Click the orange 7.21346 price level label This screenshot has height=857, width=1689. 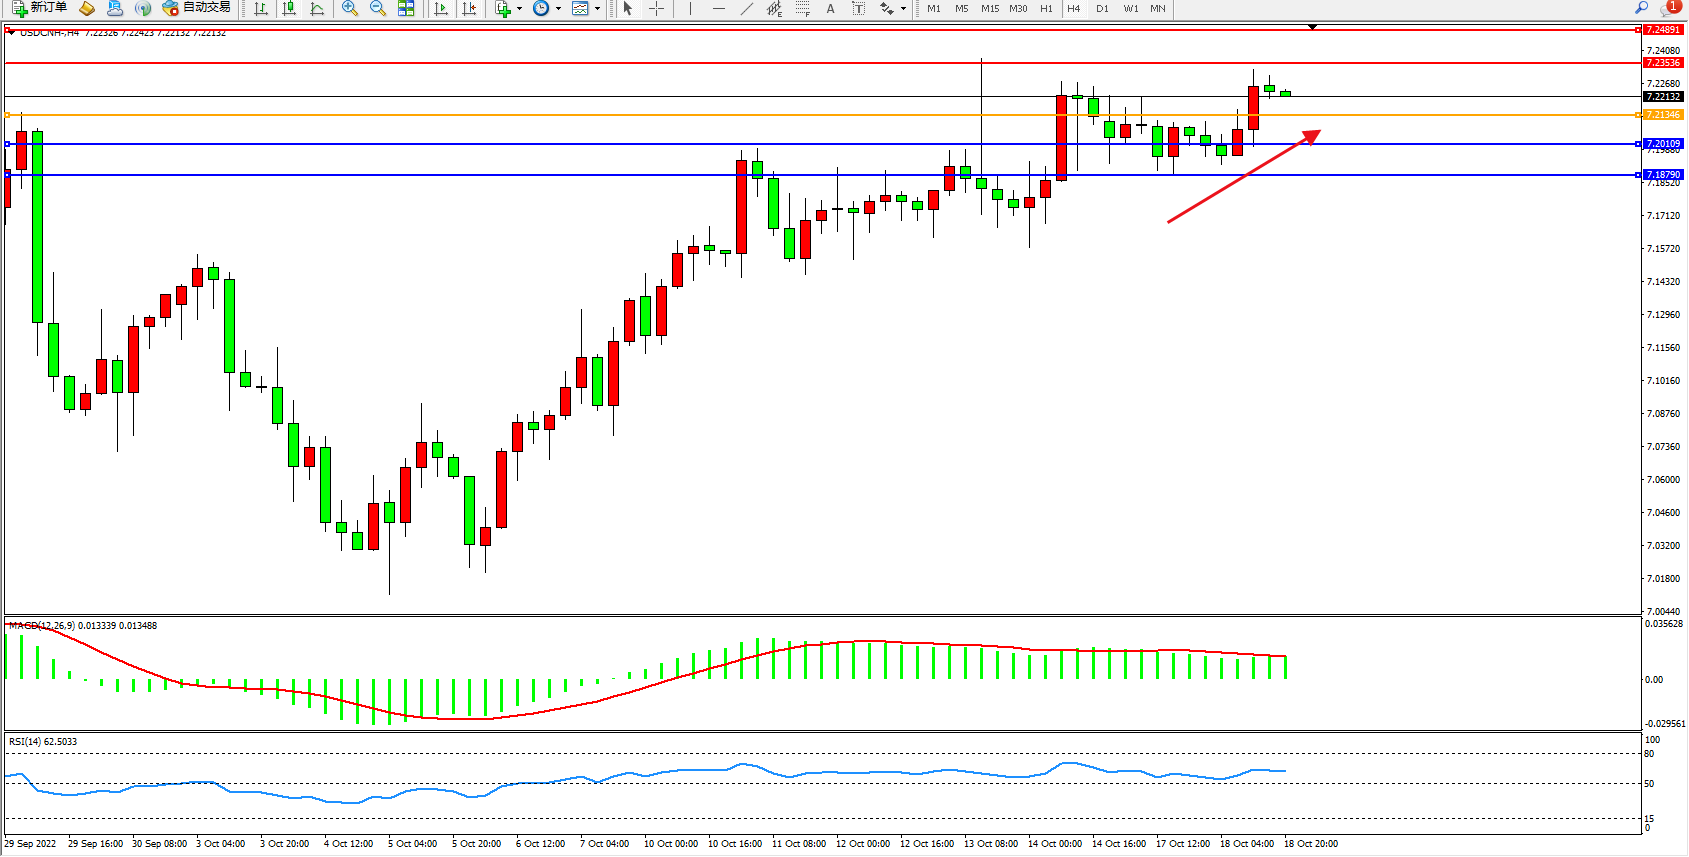pos(1663,115)
